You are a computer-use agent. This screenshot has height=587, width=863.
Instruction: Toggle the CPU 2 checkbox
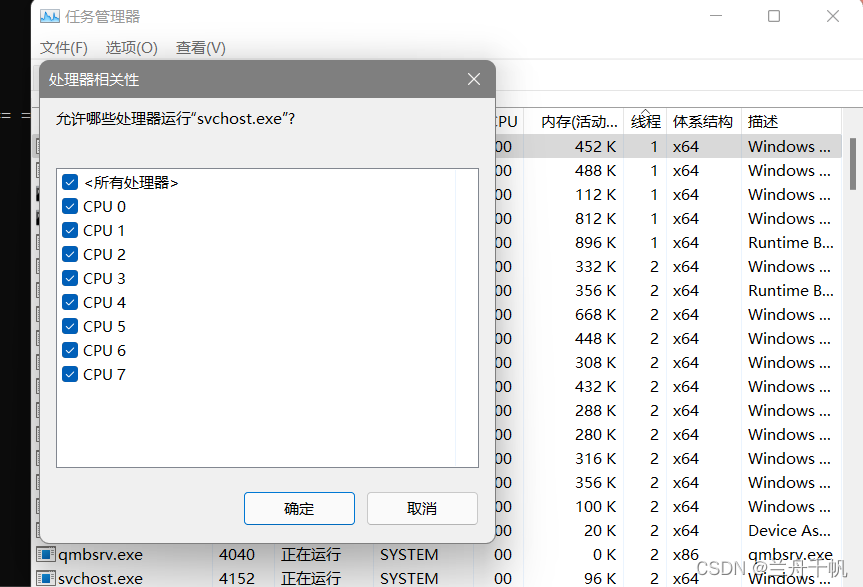click(70, 254)
